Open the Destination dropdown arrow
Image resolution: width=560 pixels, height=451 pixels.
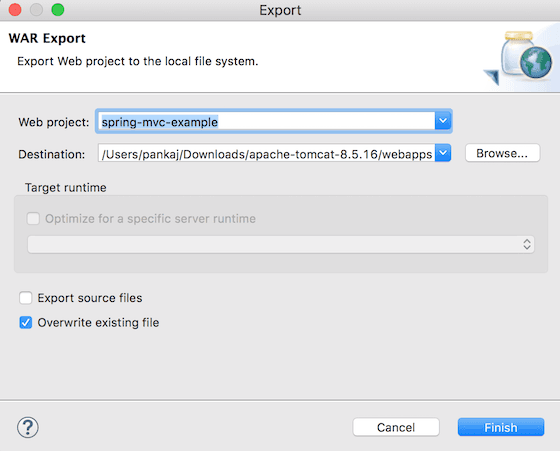tap(443, 153)
